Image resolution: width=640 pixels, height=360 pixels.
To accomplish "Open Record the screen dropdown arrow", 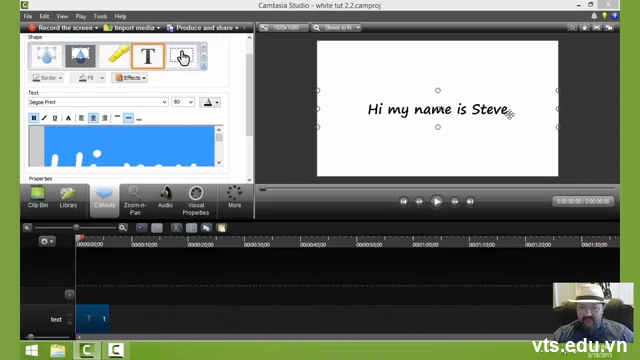I will click(96, 28).
